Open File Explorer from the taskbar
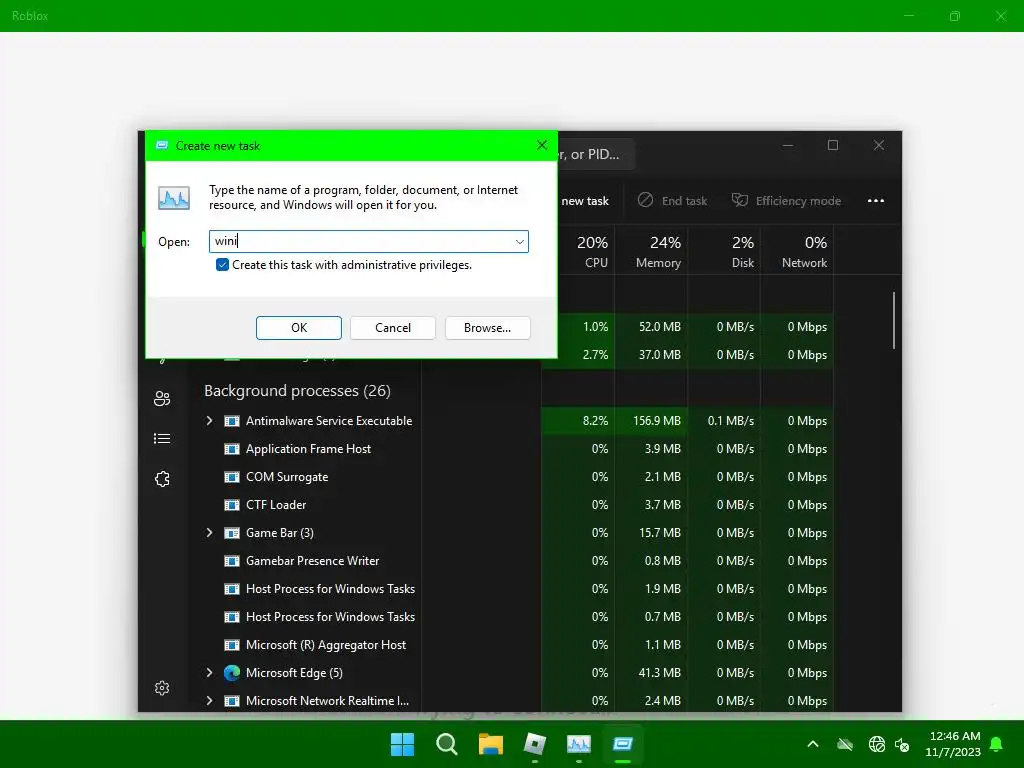The image size is (1024, 768). coord(490,744)
